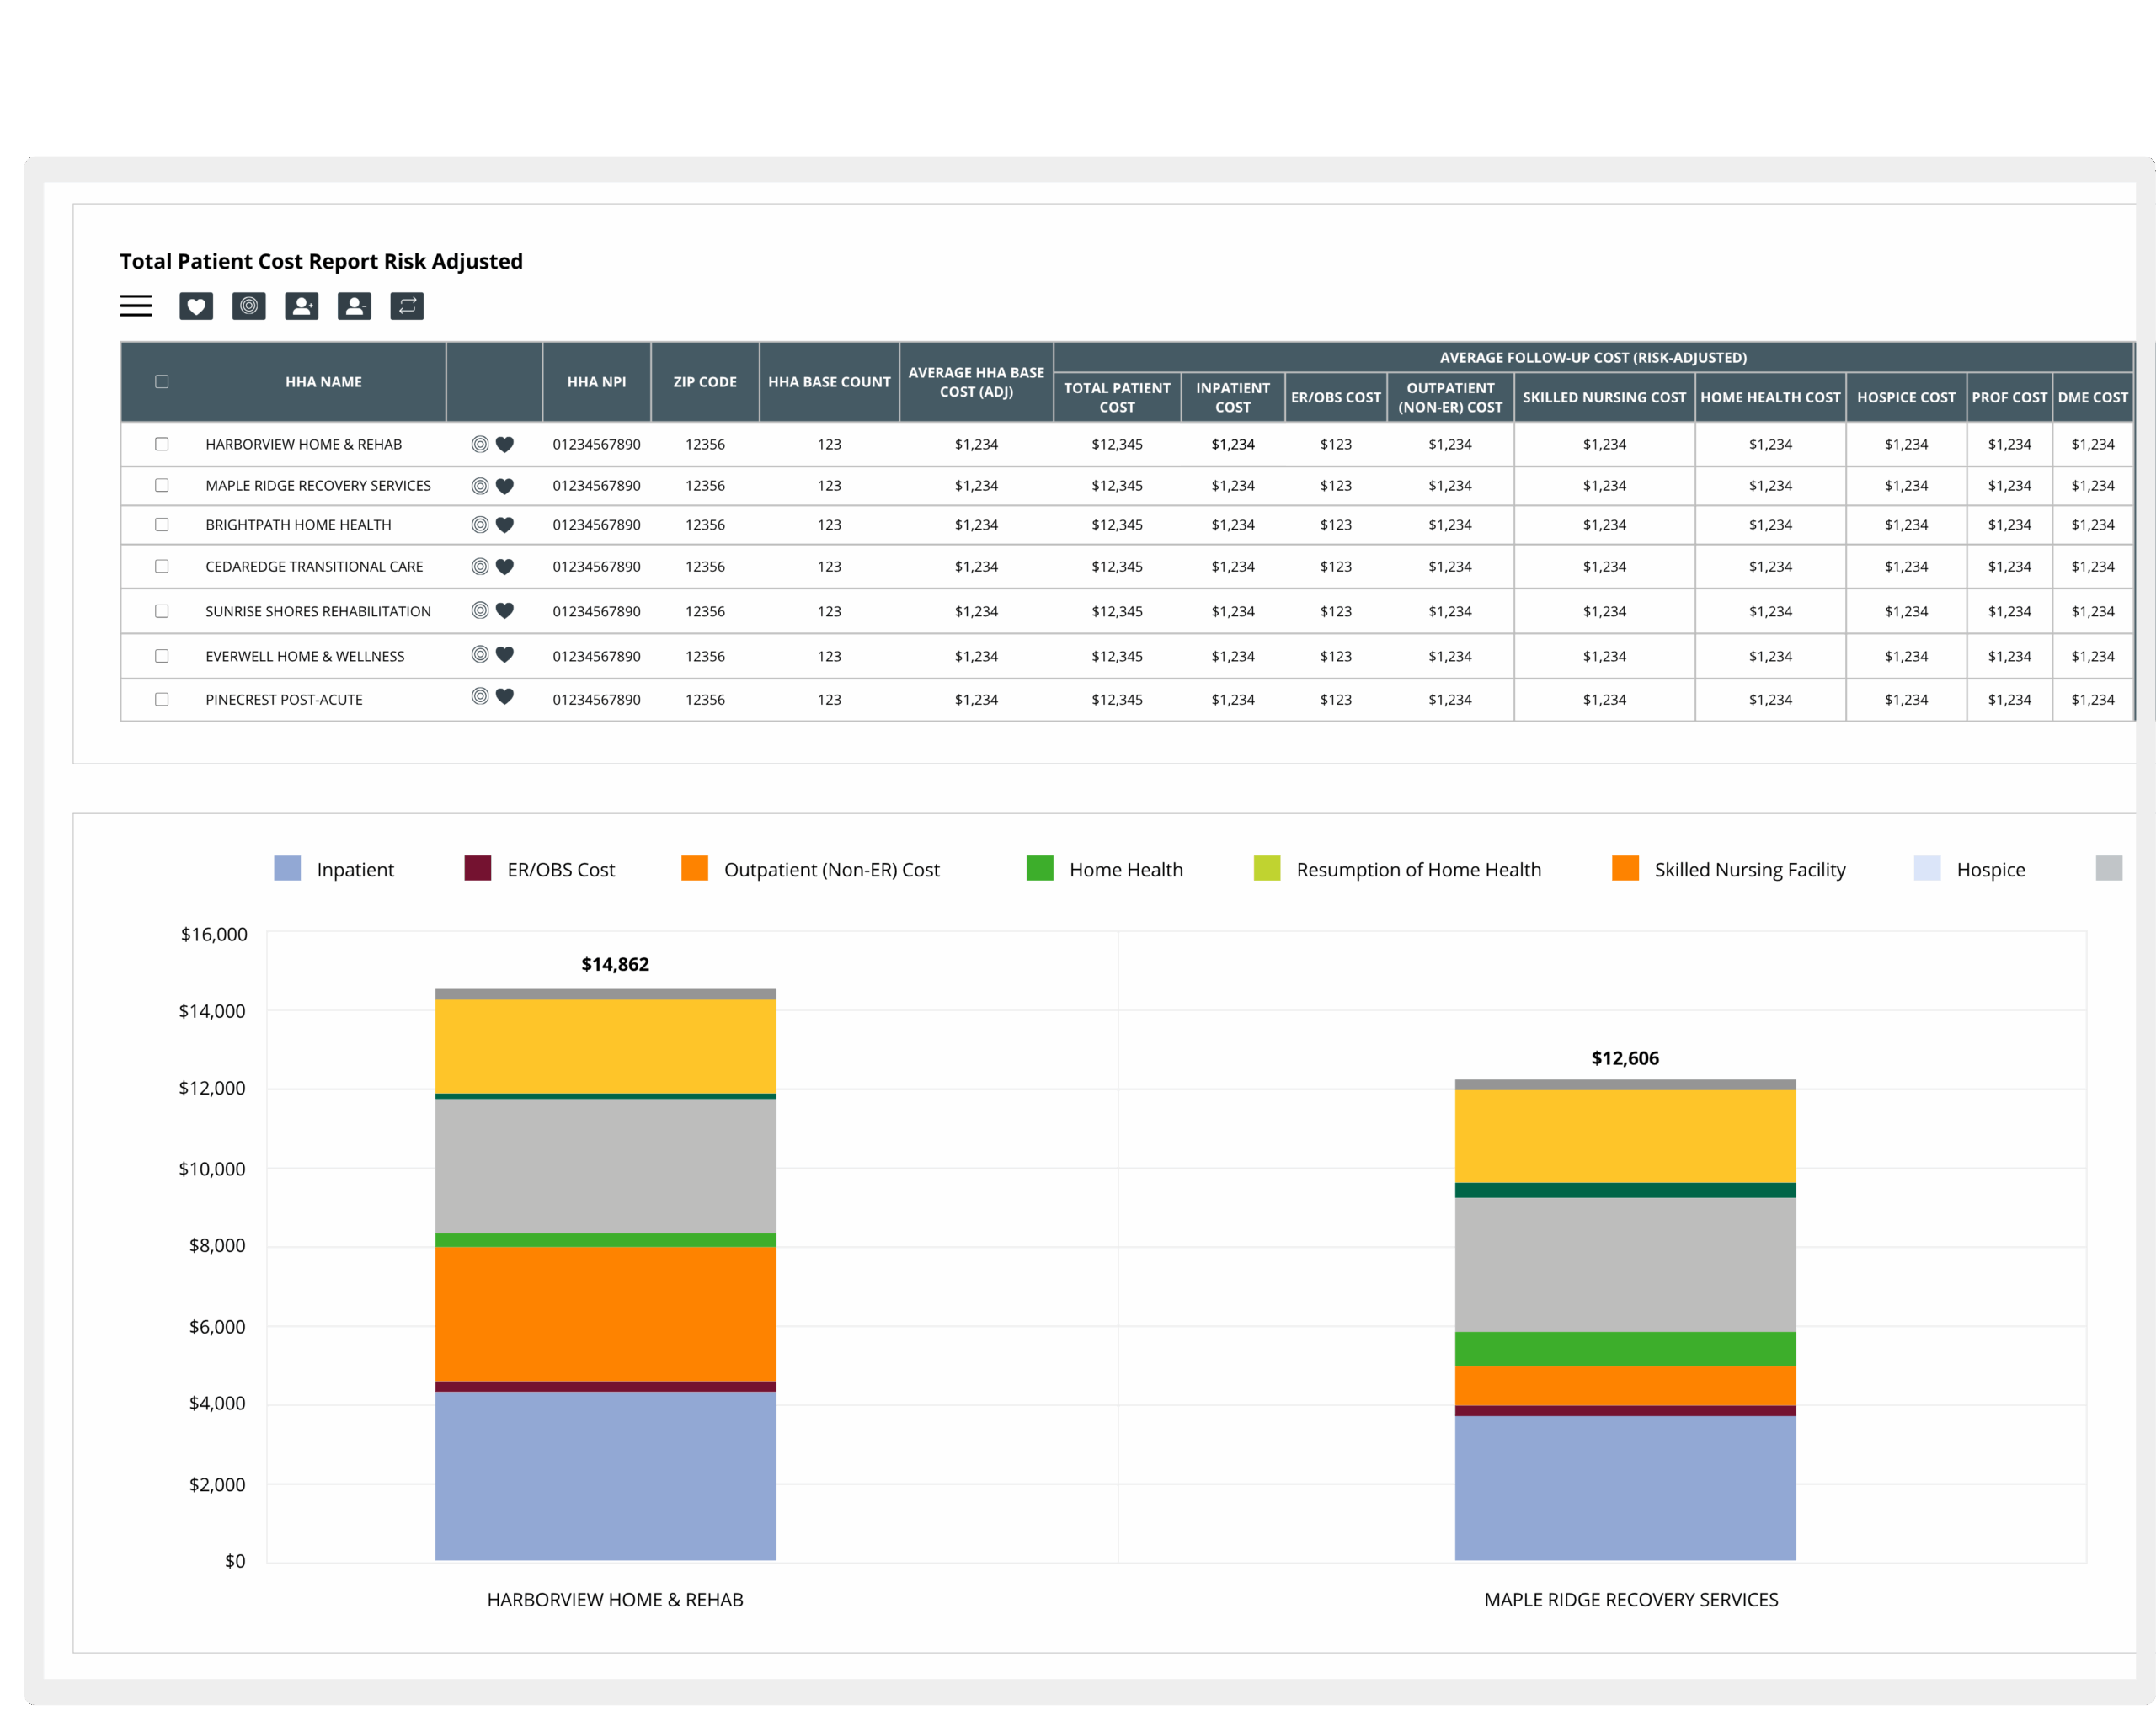Screen dimensions: 2156x1726
Task: Click the Harborview stacked bar's orange segment
Action: point(605,1313)
